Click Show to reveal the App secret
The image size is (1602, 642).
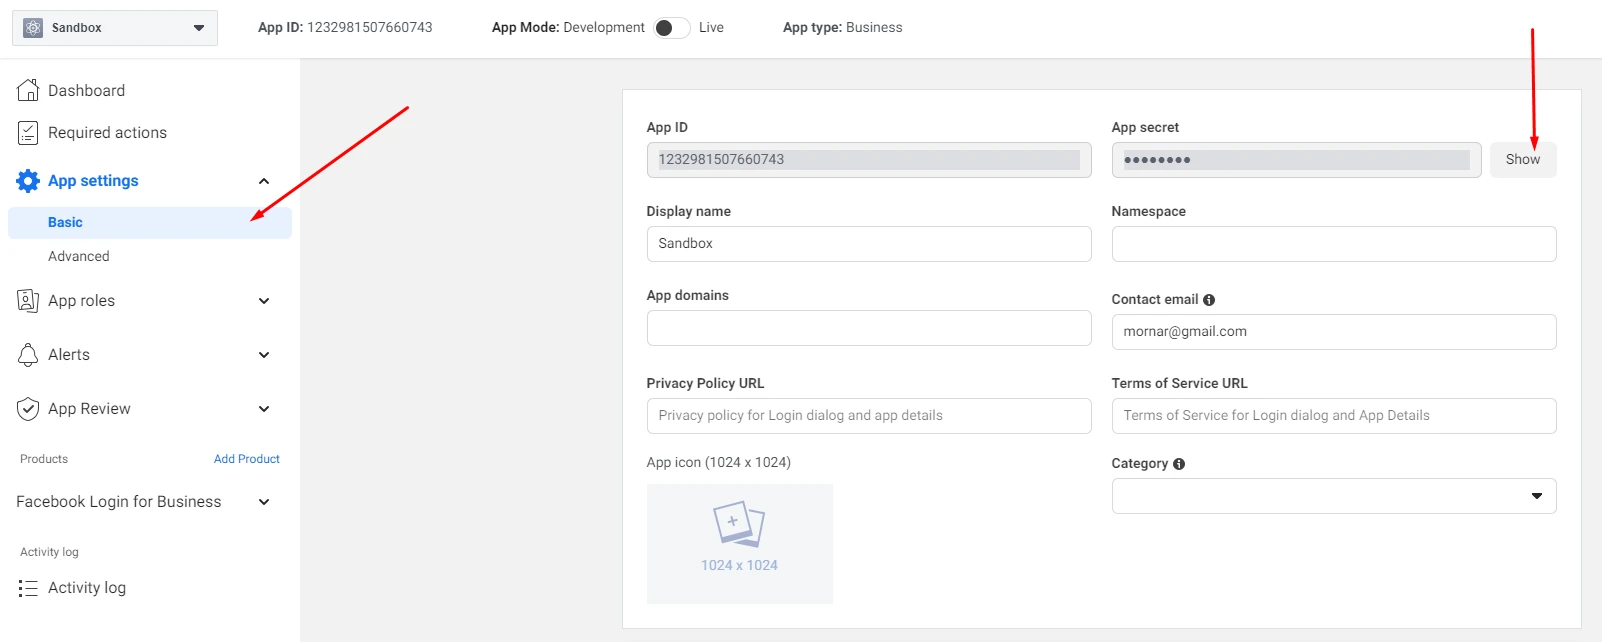1522,160
